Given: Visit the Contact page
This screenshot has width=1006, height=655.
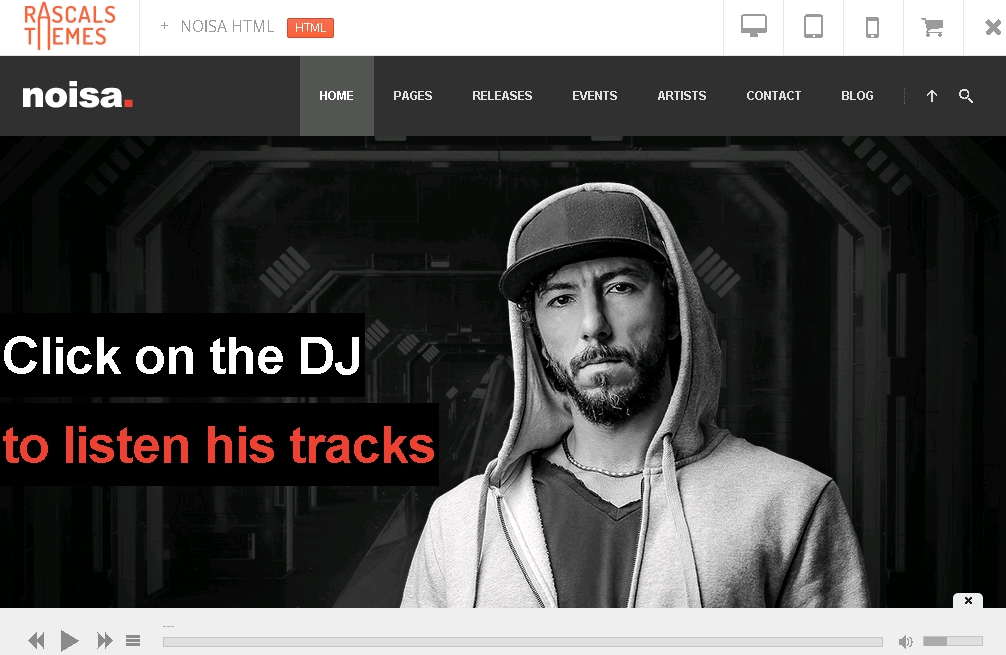Looking at the screenshot, I should click(x=774, y=96).
